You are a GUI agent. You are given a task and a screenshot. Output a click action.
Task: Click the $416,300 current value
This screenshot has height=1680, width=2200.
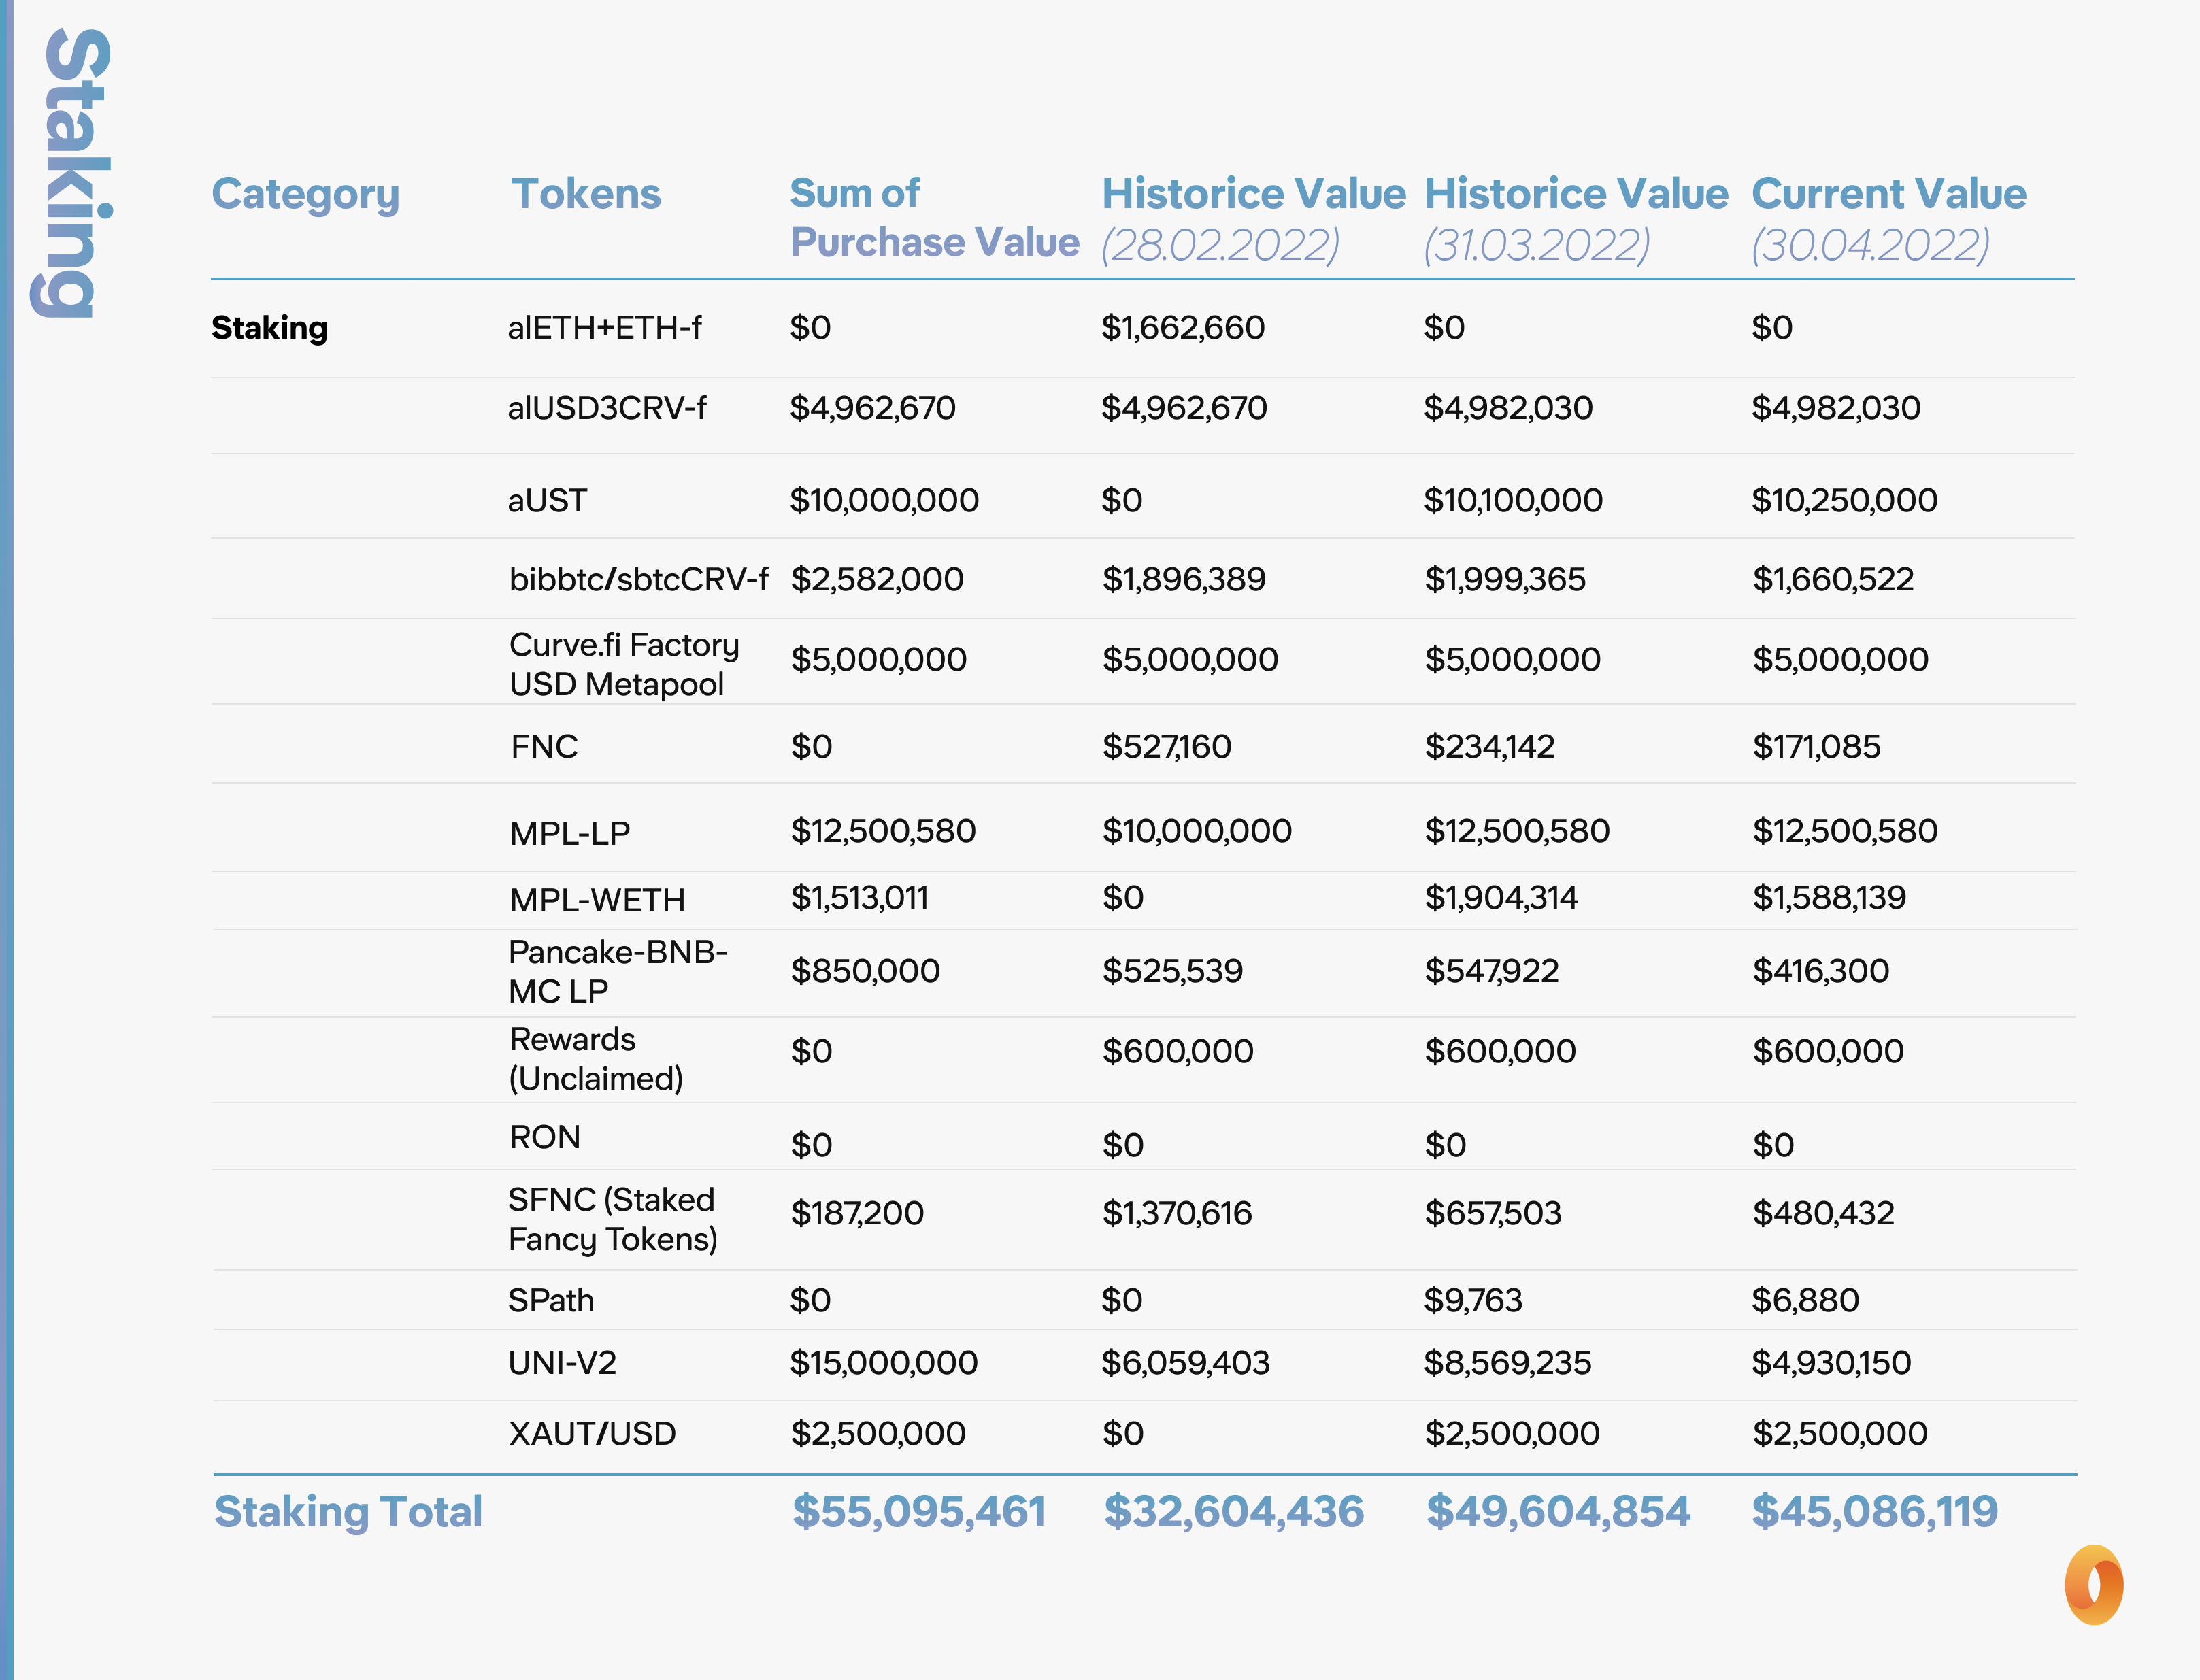click(x=1821, y=971)
